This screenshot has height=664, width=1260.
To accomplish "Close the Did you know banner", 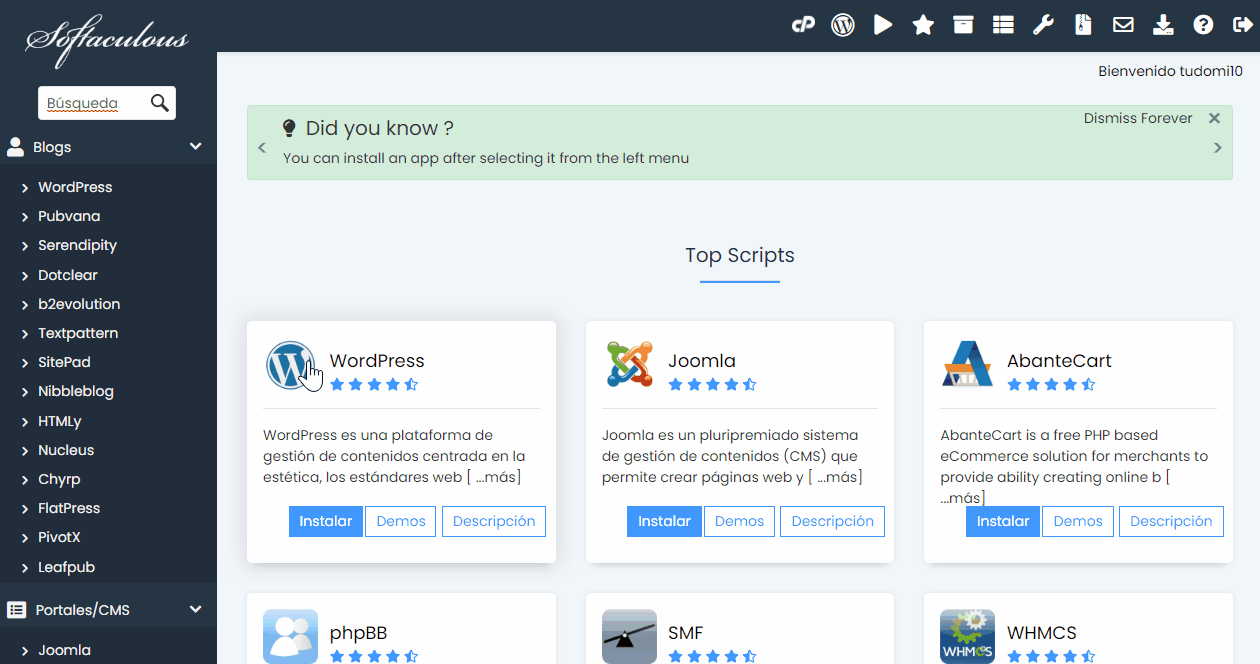I will (1214, 118).
